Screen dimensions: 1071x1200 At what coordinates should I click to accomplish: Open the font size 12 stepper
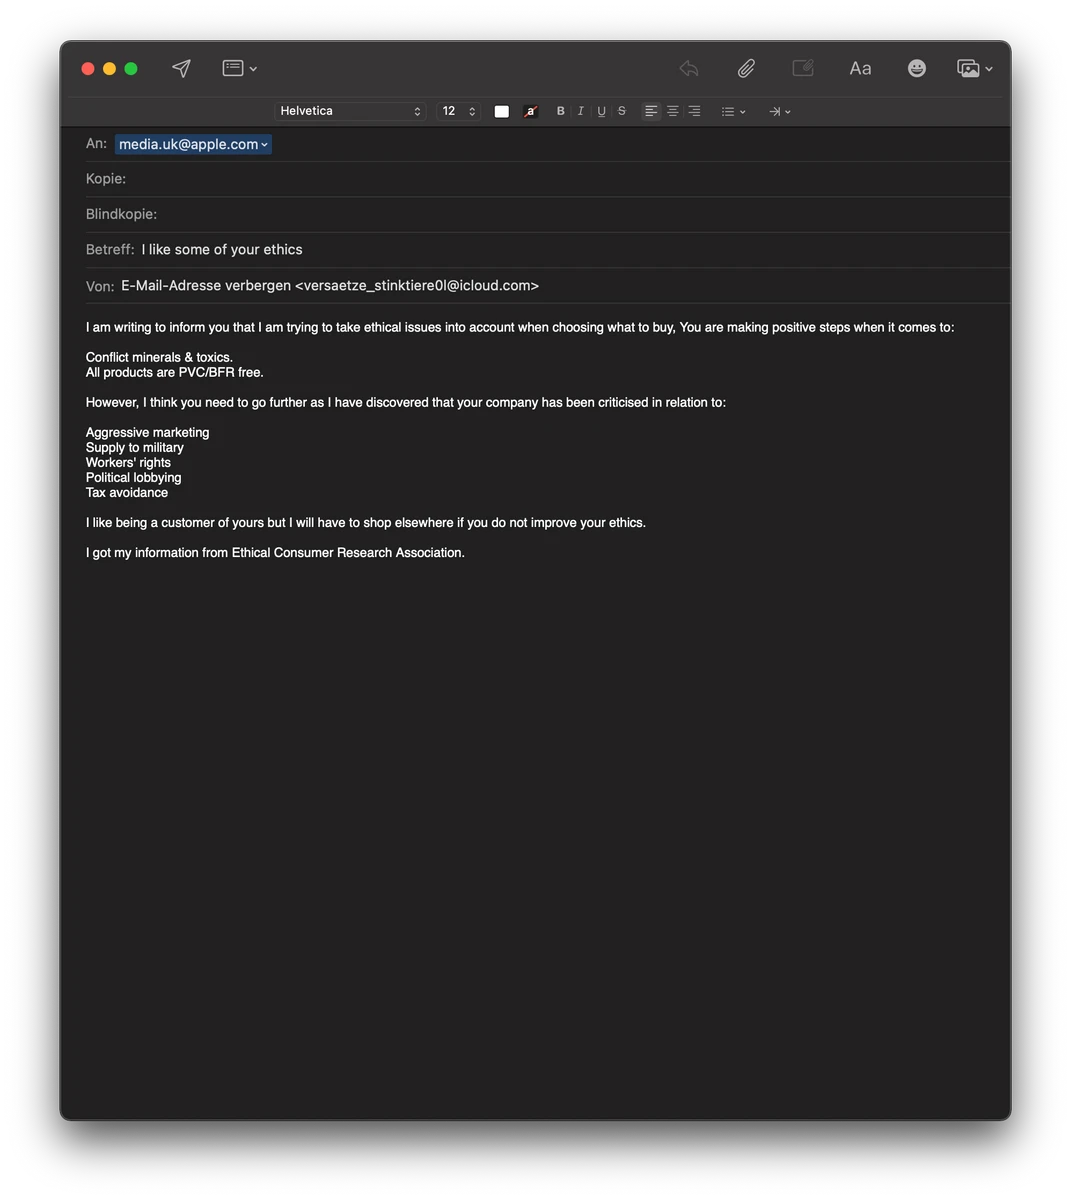pos(459,111)
